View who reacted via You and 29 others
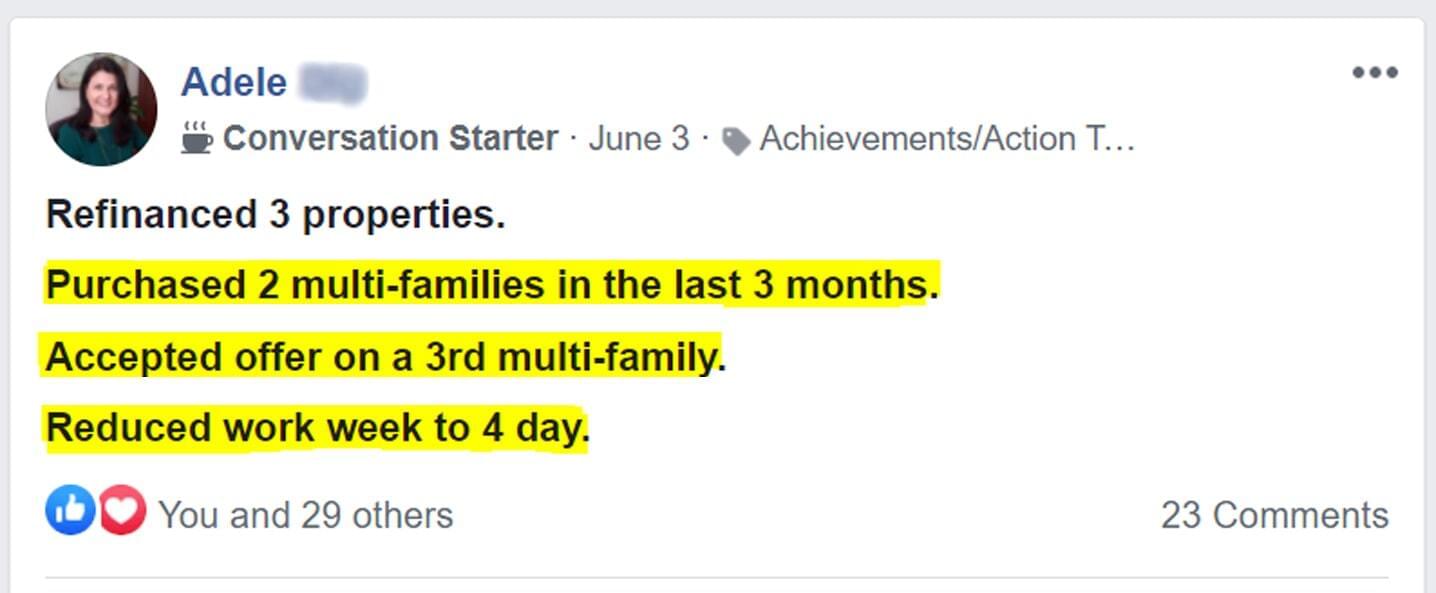The height and width of the screenshot is (593, 1436). [306, 515]
